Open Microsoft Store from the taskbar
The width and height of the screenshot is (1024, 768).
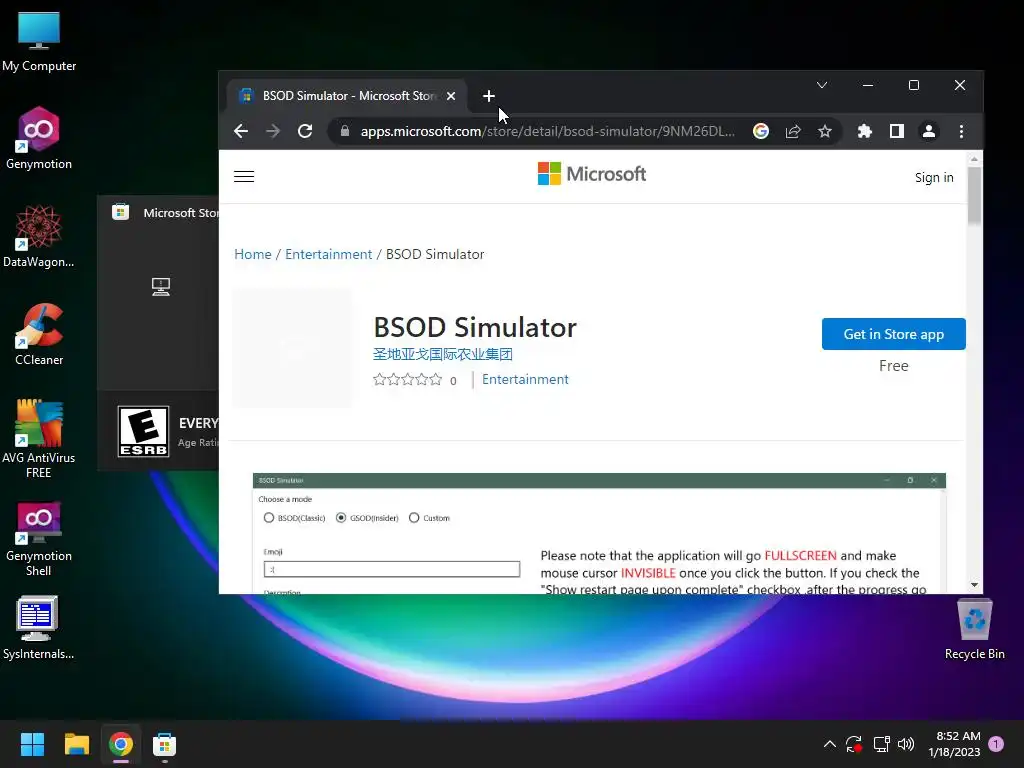click(x=165, y=744)
